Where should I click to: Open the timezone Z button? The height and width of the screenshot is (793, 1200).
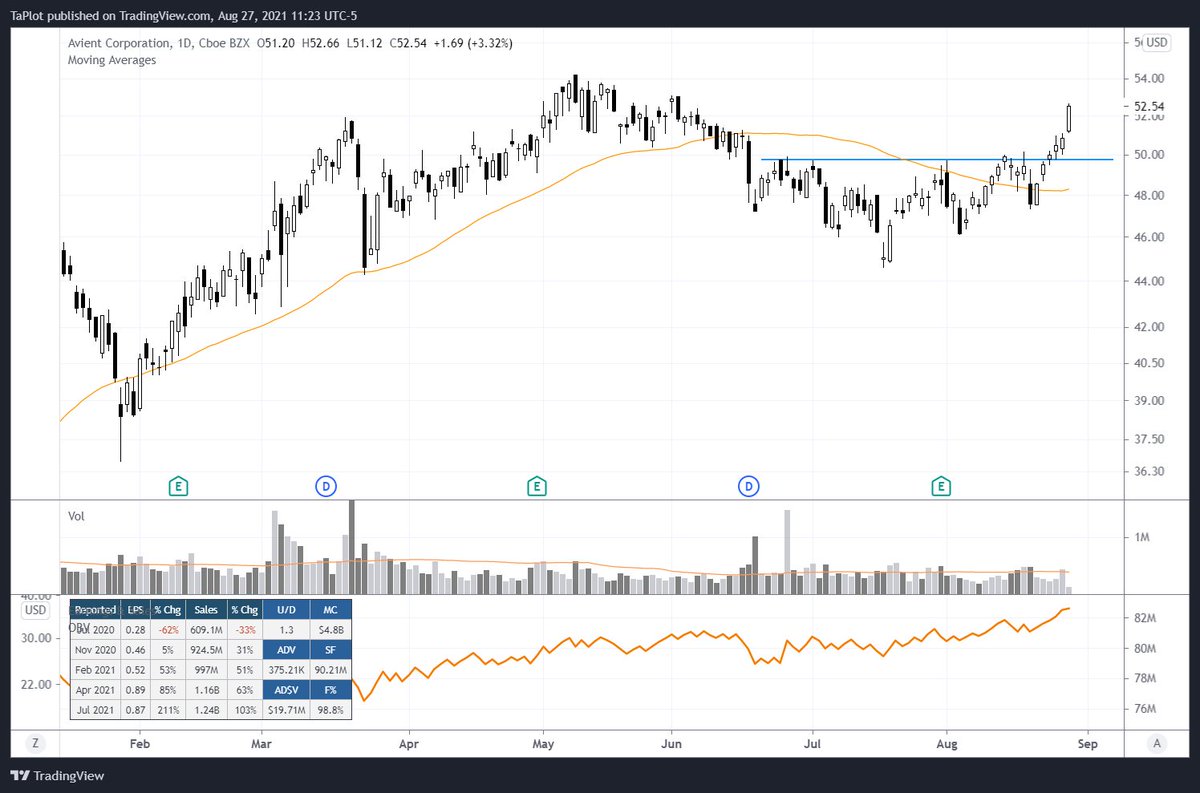[34, 743]
